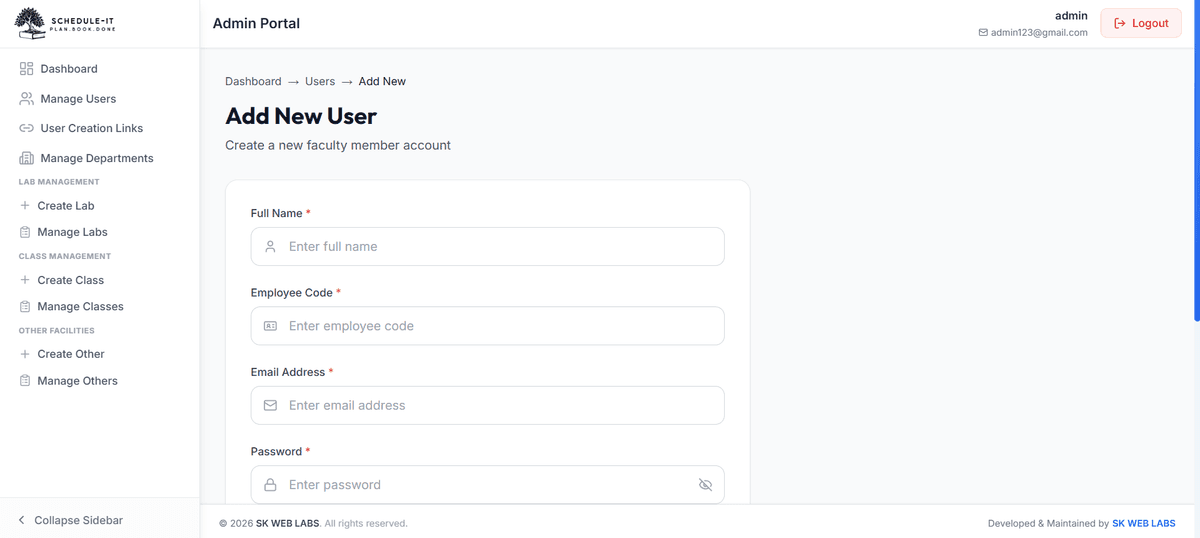Click the Manage Users people icon
Viewport: 1200px width, 538px height.
point(26,99)
